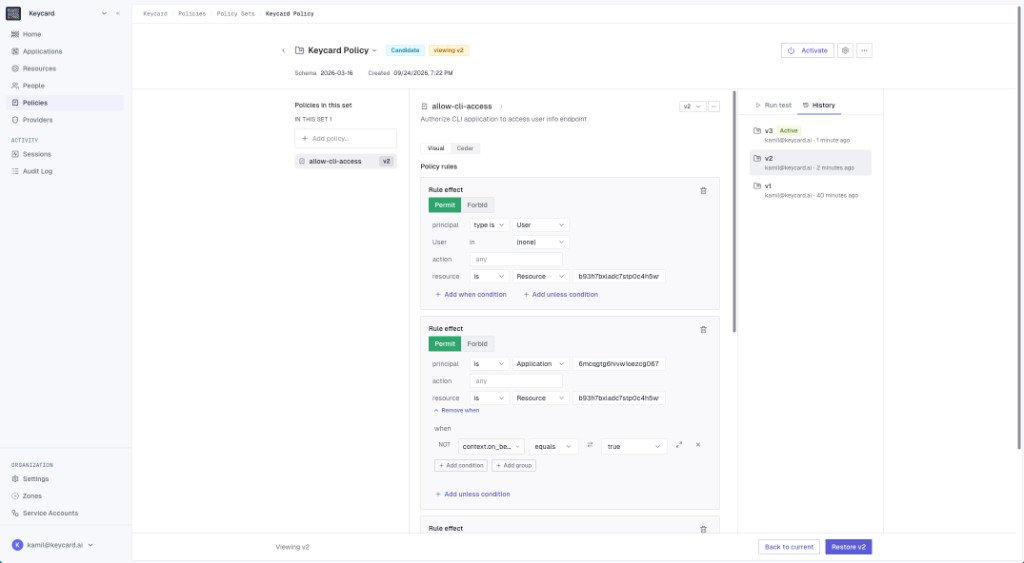Delete the second rule (Application principal) trash icon
This screenshot has height=563, width=1024.
(x=703, y=330)
